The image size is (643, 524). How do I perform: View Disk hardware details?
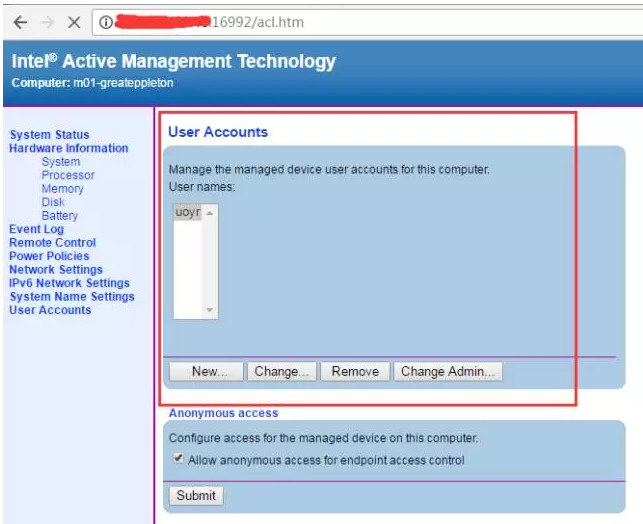coord(53,202)
